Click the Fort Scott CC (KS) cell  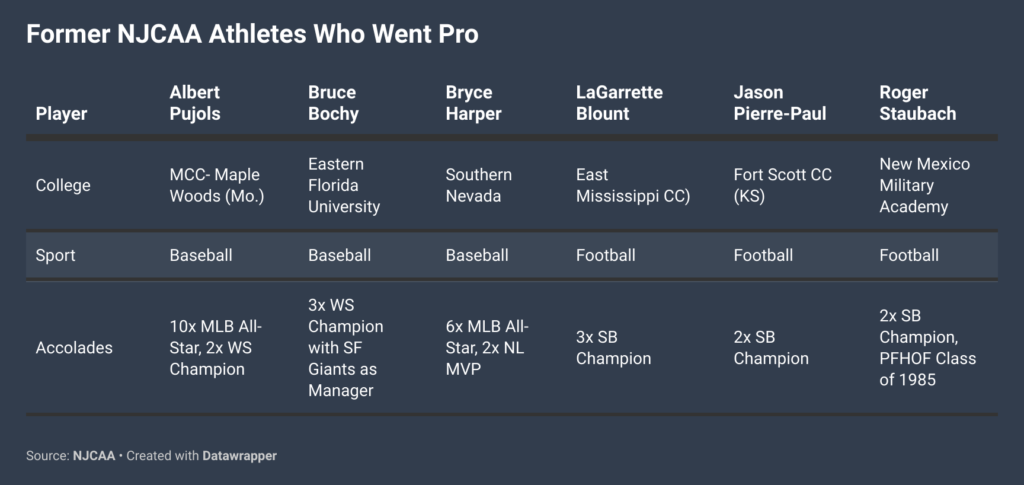(x=782, y=185)
